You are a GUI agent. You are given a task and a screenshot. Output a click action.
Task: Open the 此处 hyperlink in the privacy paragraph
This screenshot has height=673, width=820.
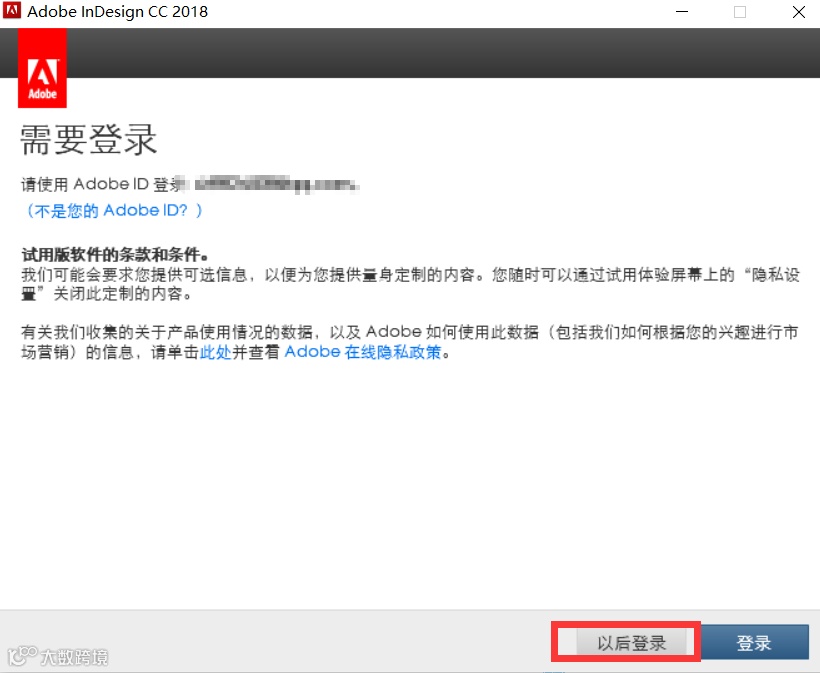click(x=215, y=352)
